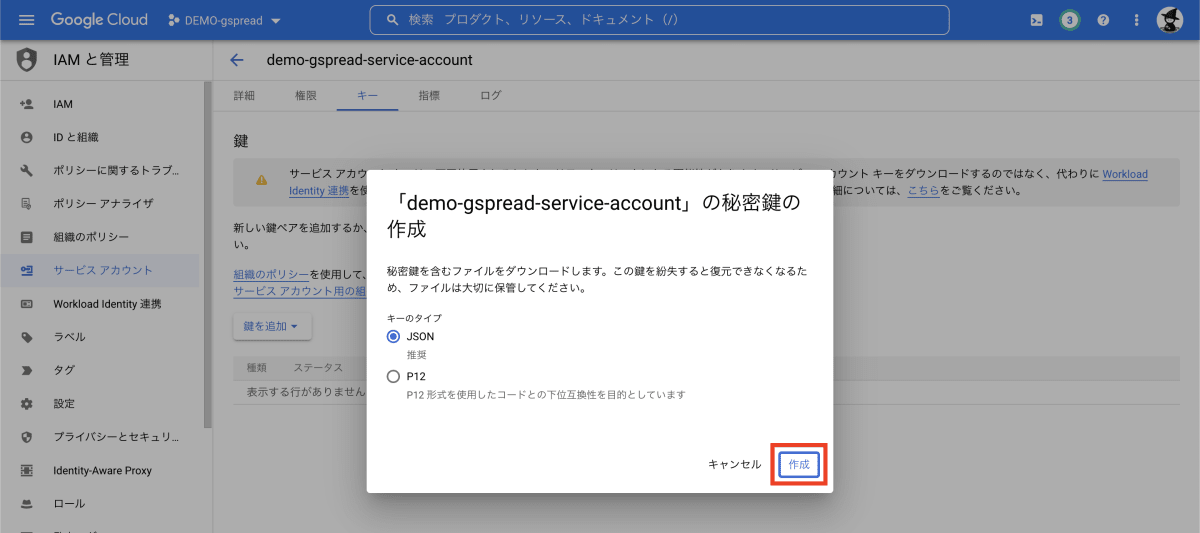Click the wrench icon for policy troubleshooting

(27, 170)
